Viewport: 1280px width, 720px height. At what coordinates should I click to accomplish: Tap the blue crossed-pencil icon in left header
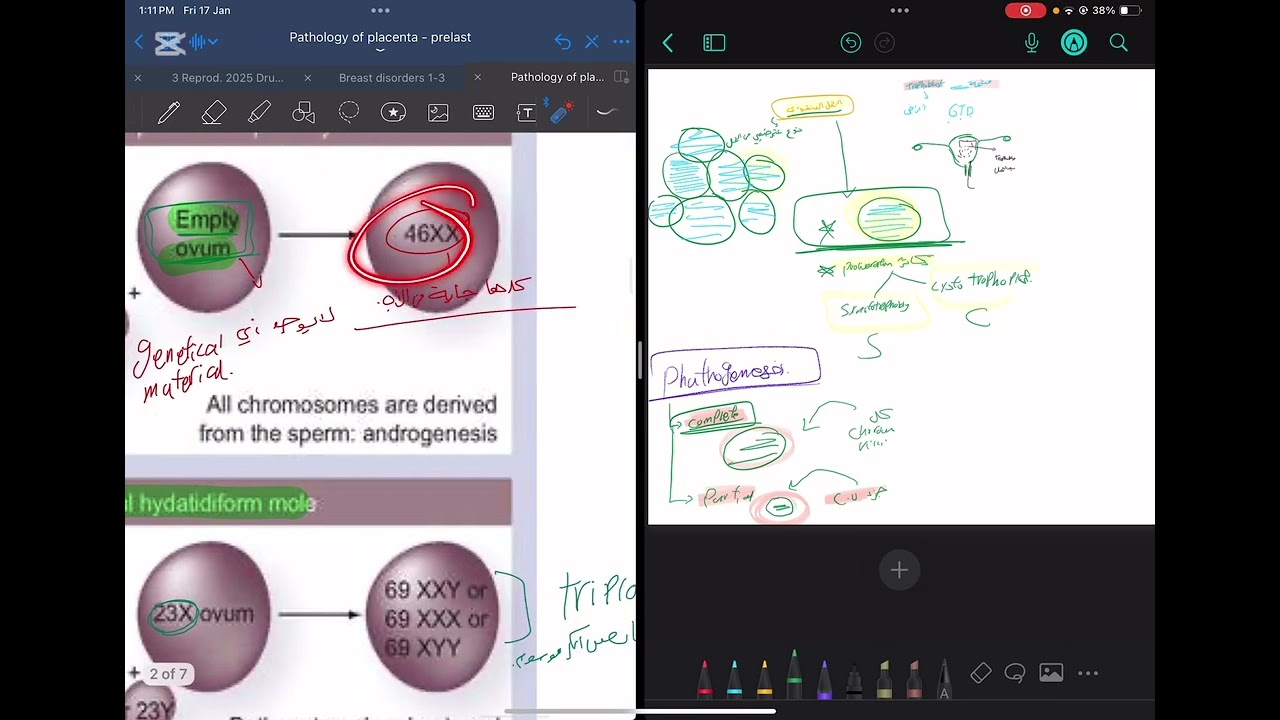[x=592, y=42]
